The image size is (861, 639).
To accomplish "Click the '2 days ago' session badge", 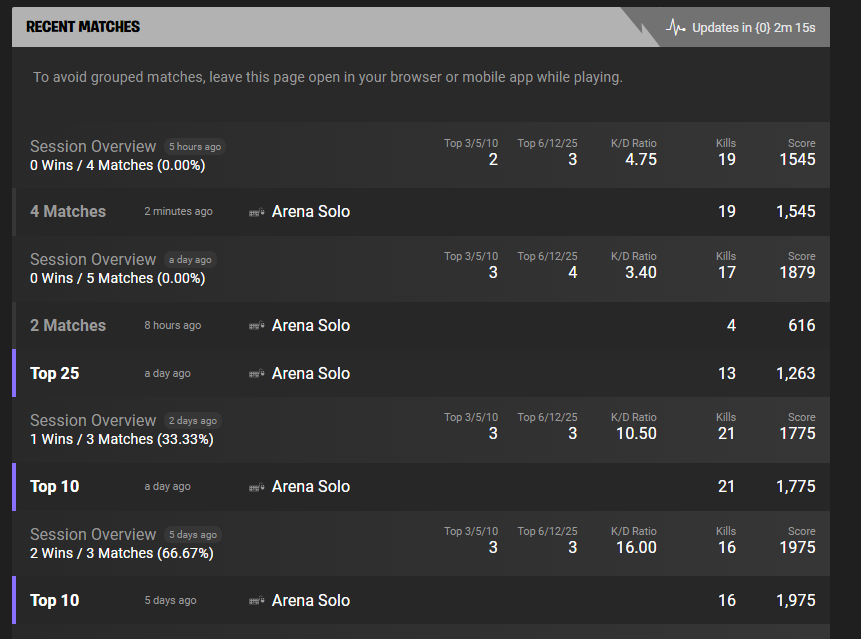I will tap(193, 421).
